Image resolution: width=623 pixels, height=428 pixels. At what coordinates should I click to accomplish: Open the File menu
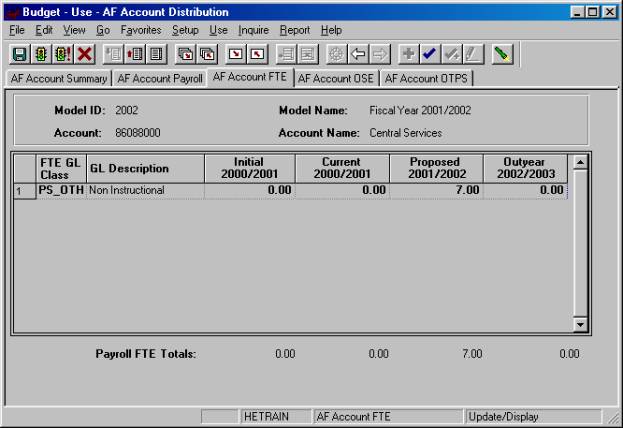16,30
